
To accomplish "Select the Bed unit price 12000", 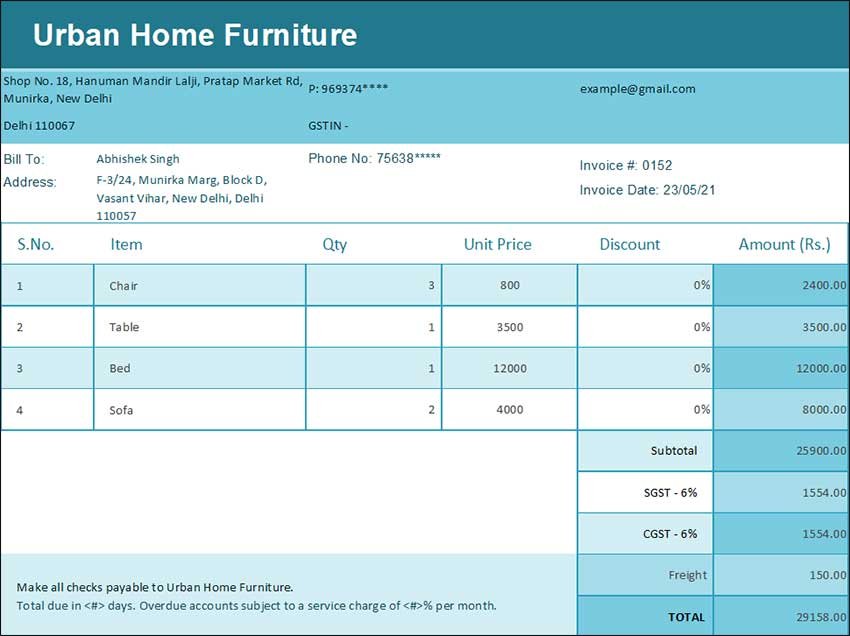I will pos(509,369).
